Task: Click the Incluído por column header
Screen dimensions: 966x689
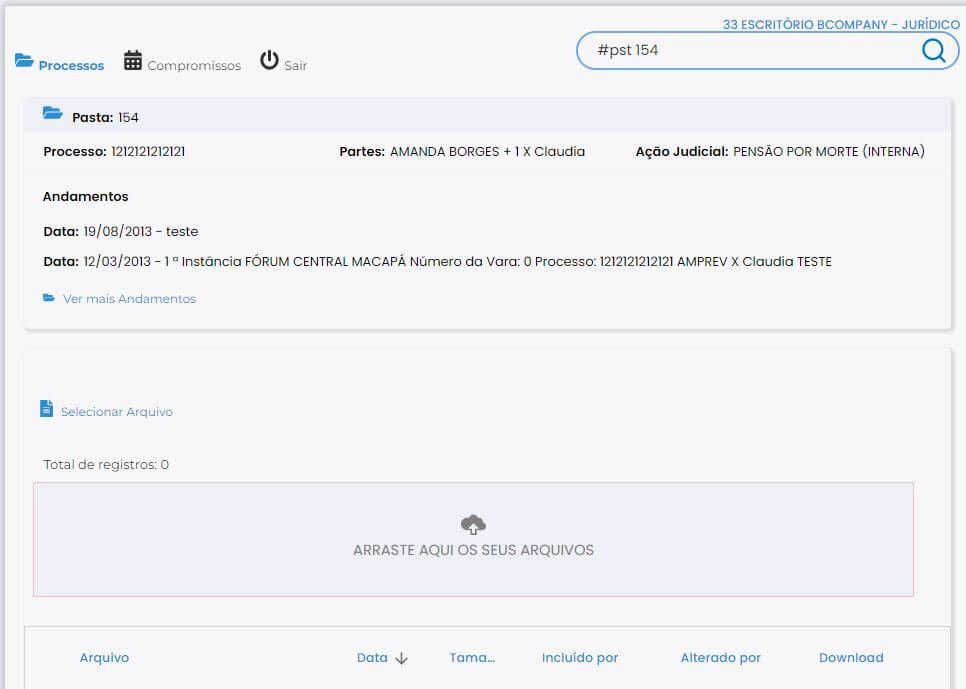Action: tap(580, 657)
